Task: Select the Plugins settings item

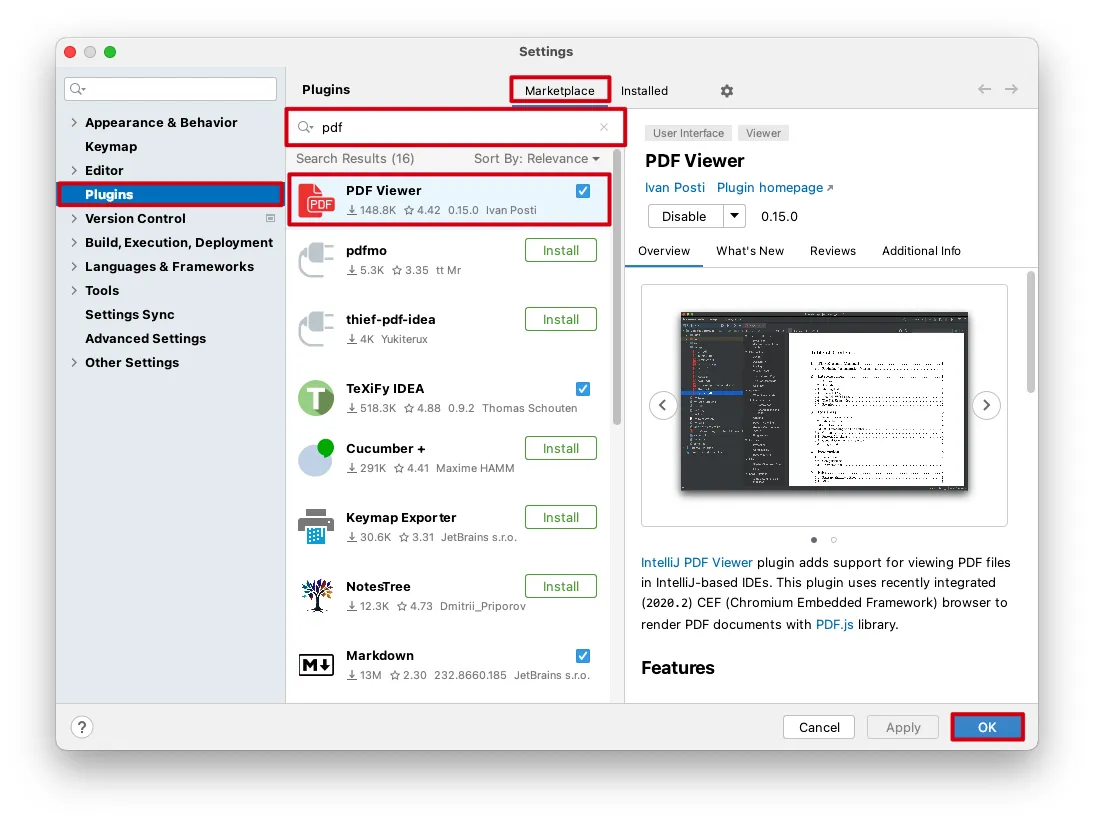Action: pyautogui.click(x=171, y=194)
